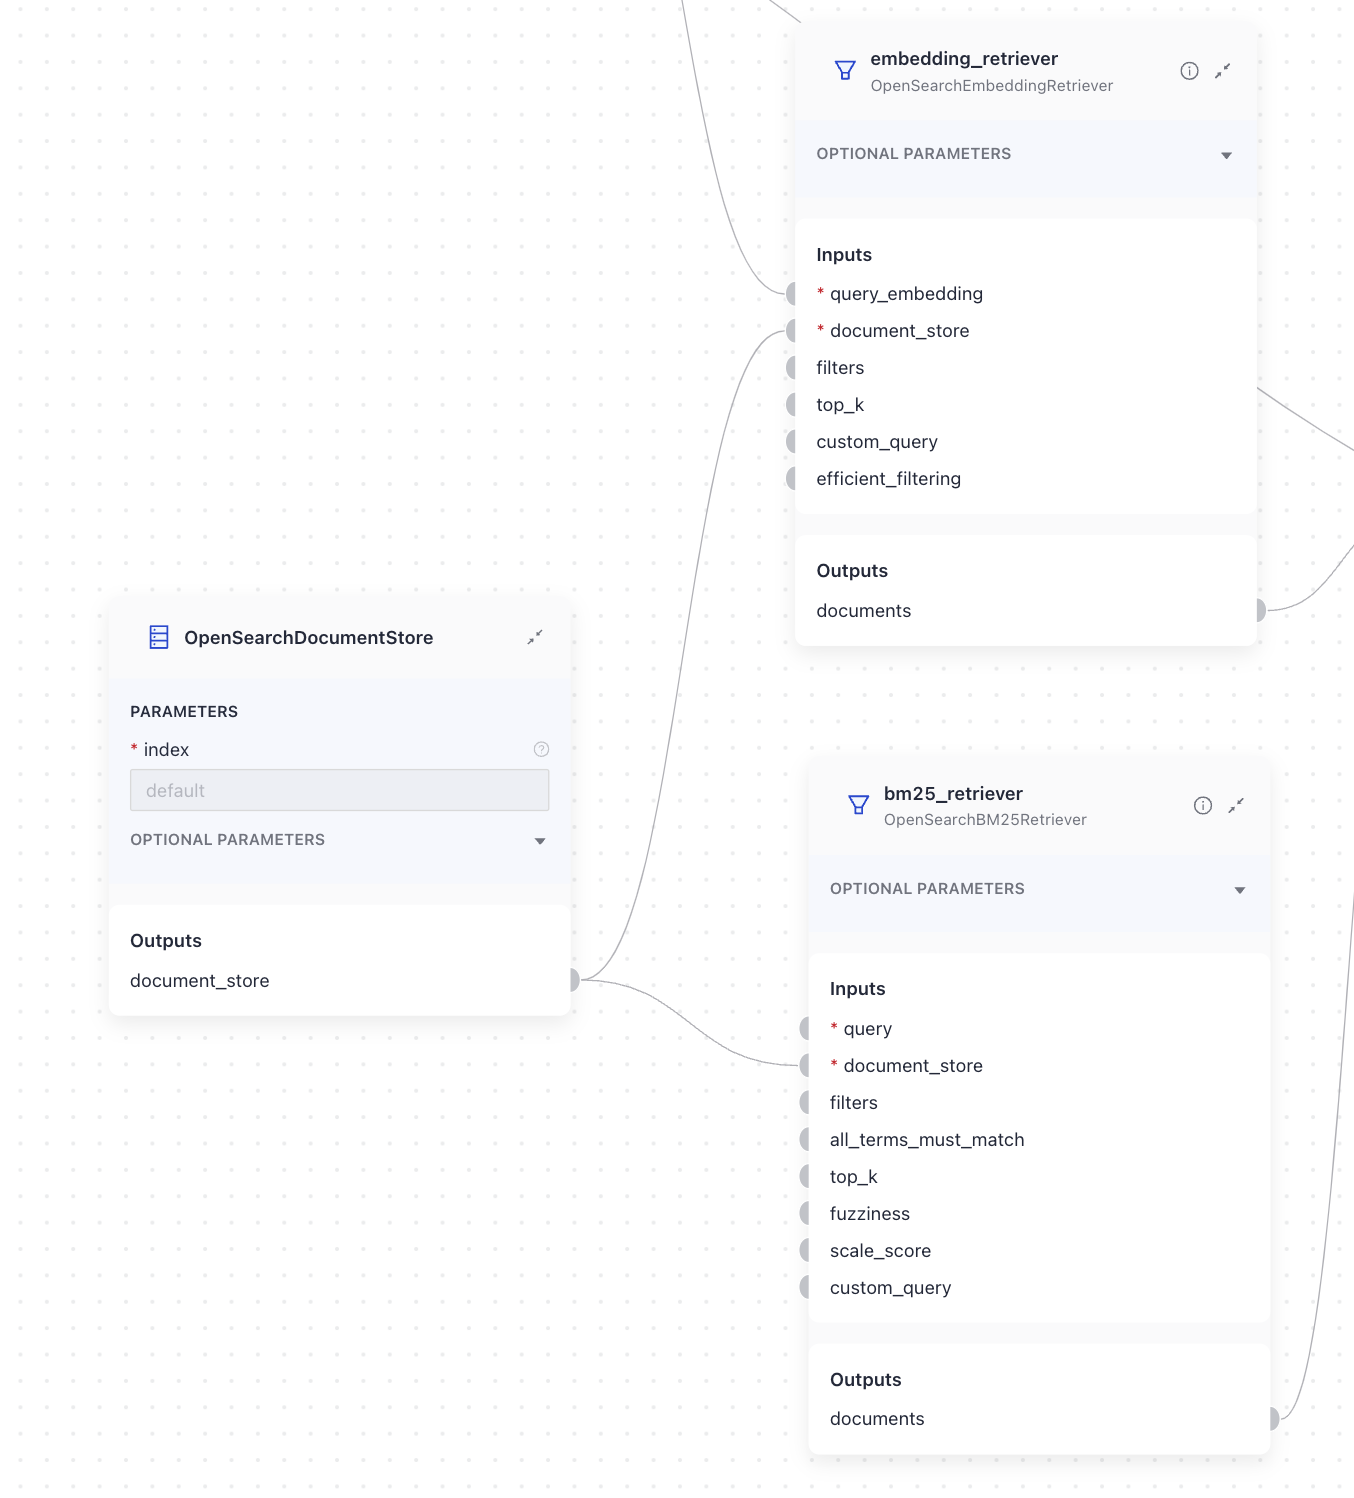This screenshot has height=1498, width=1354.
Task: Click the document_store output connector of OpenSearchDocumentStore
Action: coord(573,980)
